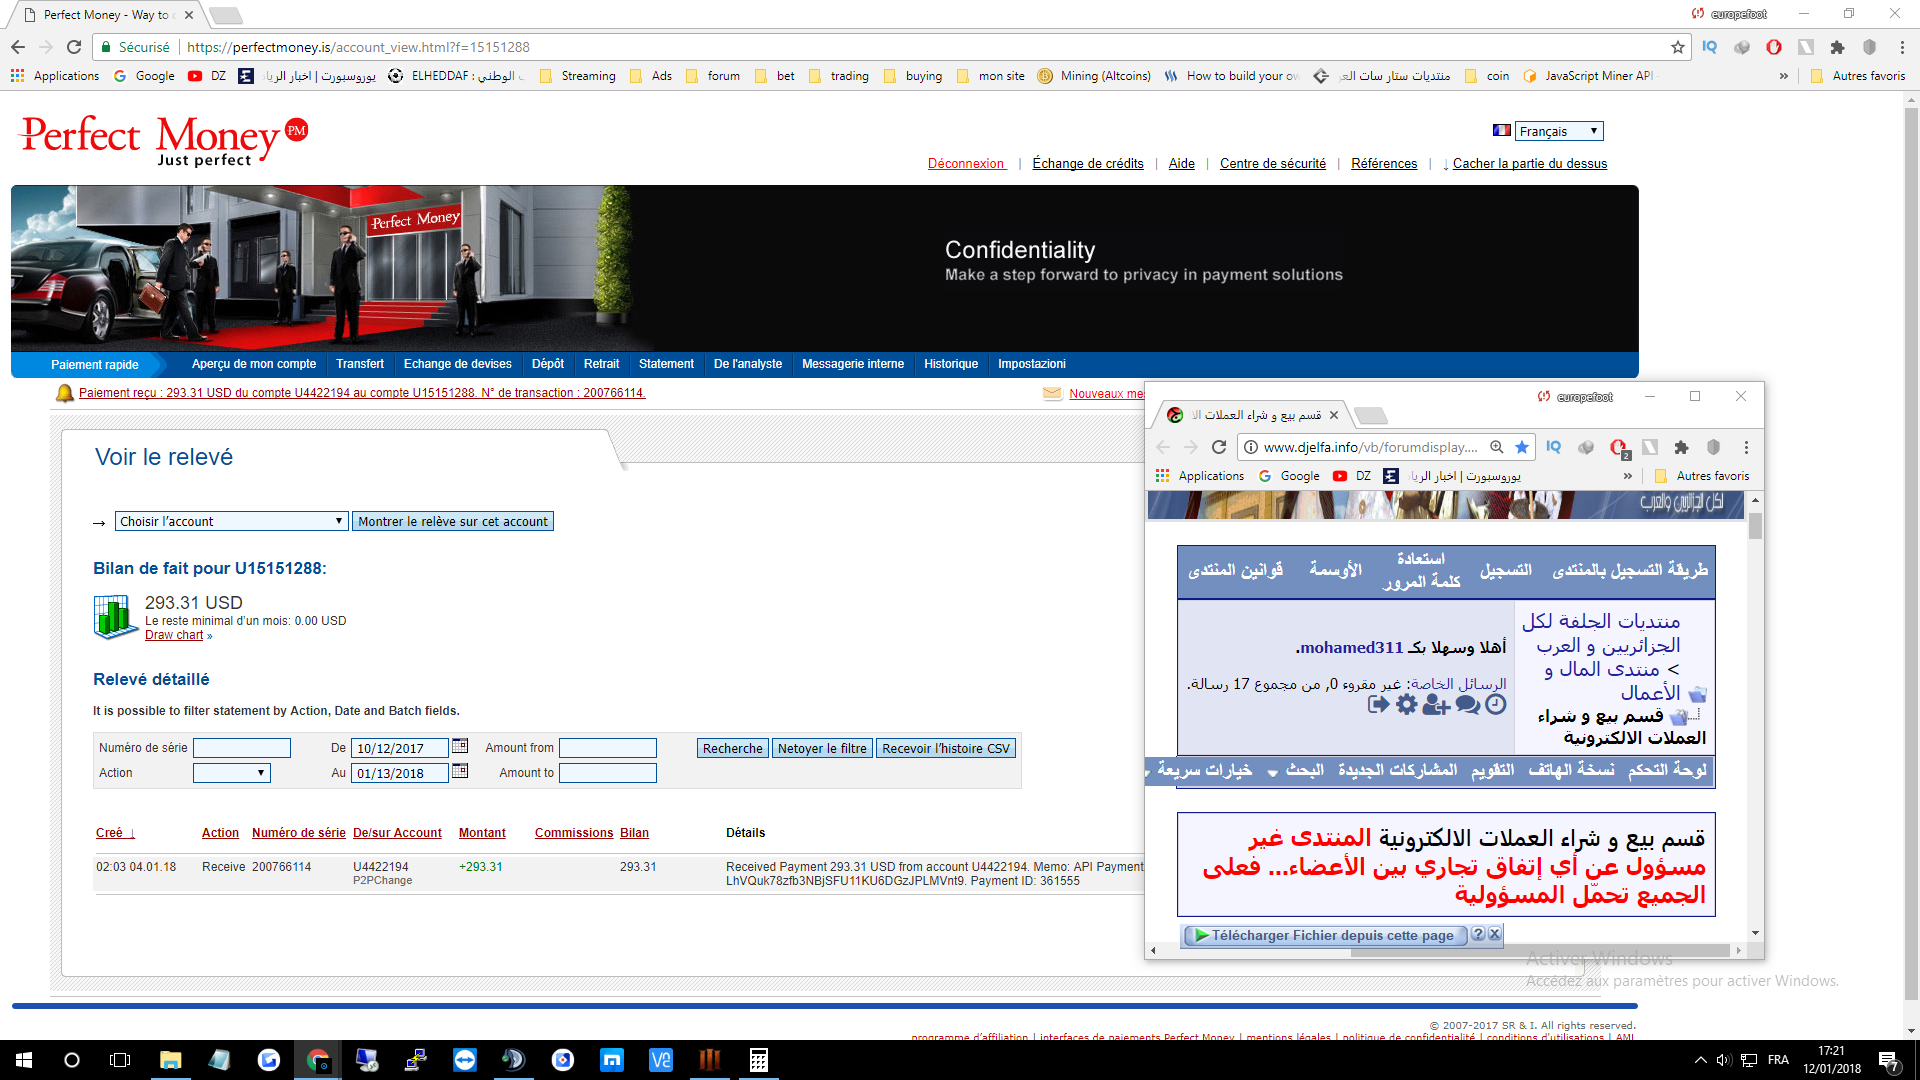The width and height of the screenshot is (1920, 1080).
Task: Open the Choisir l'account dropdown
Action: (x=231, y=521)
